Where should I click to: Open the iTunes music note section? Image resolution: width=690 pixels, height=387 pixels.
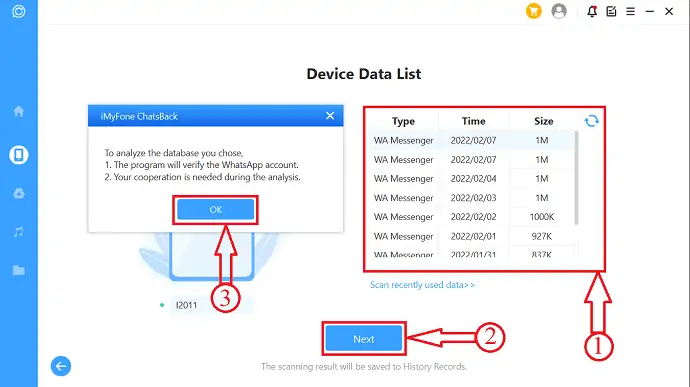18,232
